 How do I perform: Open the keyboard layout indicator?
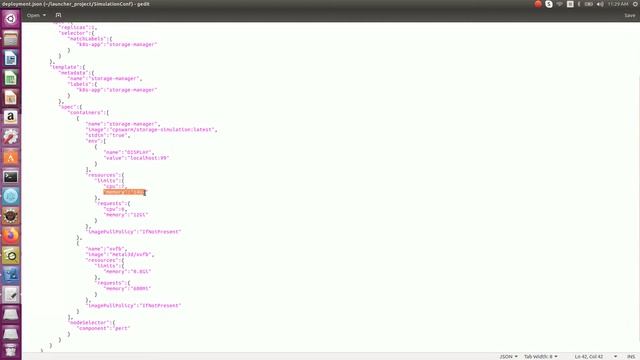[x=570, y=4]
